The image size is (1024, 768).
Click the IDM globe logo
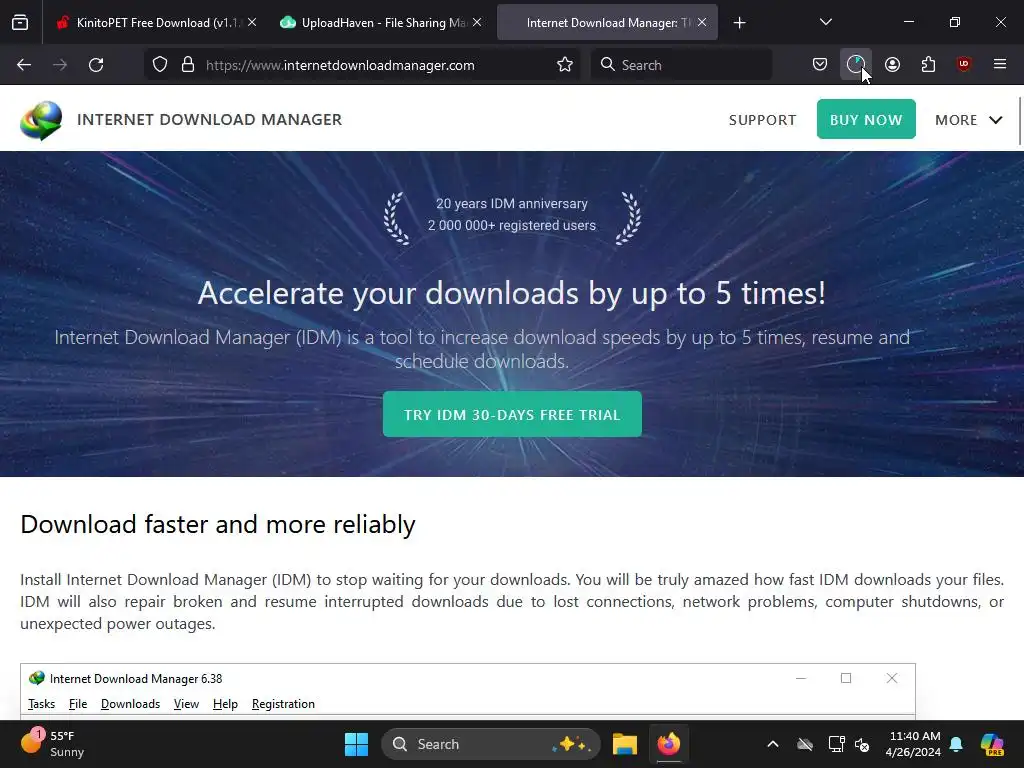41,120
